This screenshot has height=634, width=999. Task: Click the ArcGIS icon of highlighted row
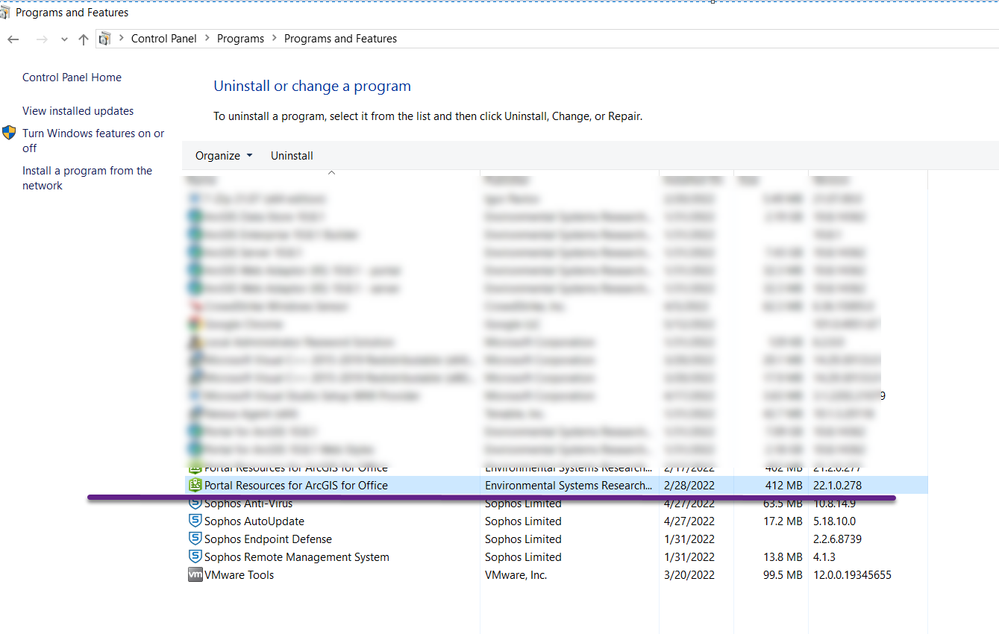point(195,485)
